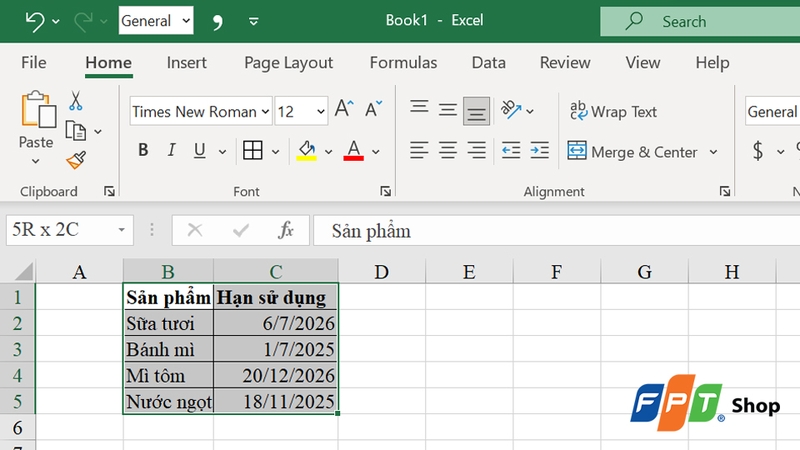Click the Borders grid icon
Image resolution: width=800 pixels, height=450 pixels.
click(x=253, y=151)
